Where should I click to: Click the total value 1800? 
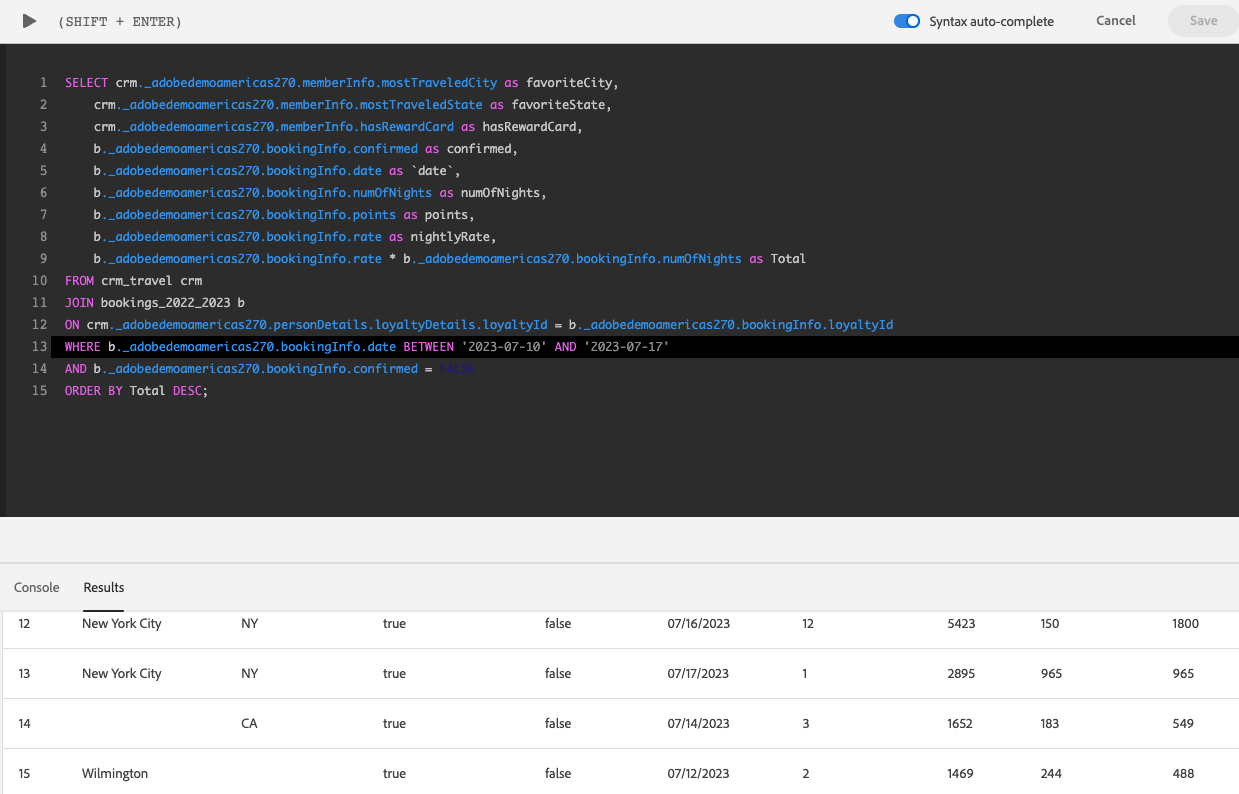tap(1185, 623)
